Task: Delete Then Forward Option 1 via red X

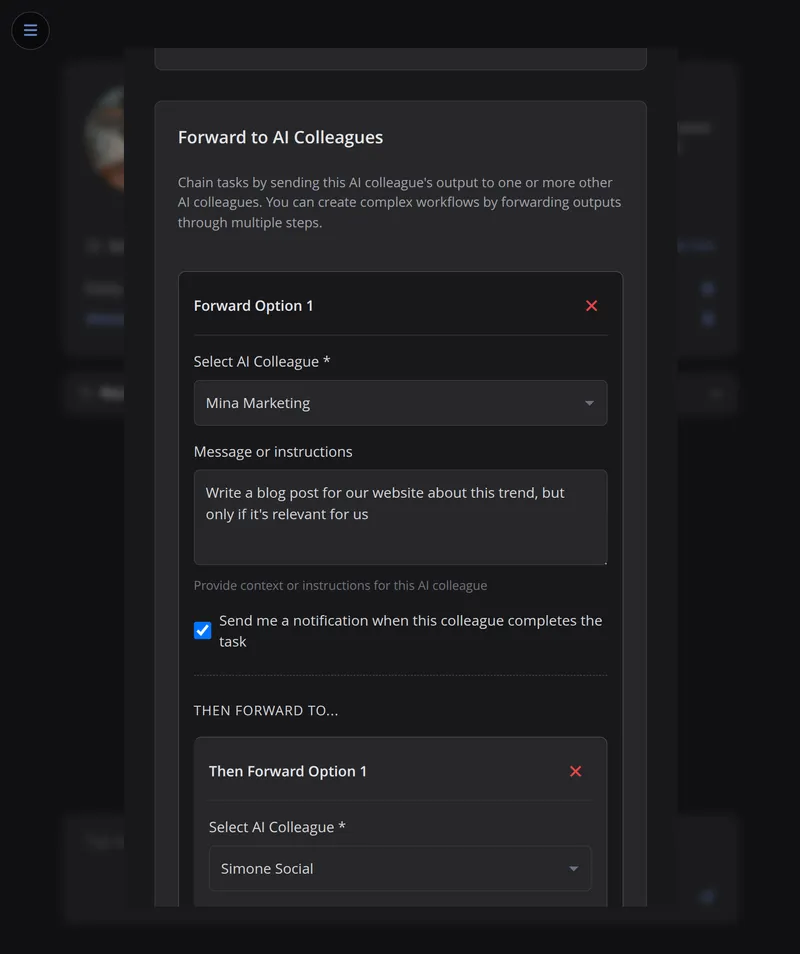Action: click(575, 771)
